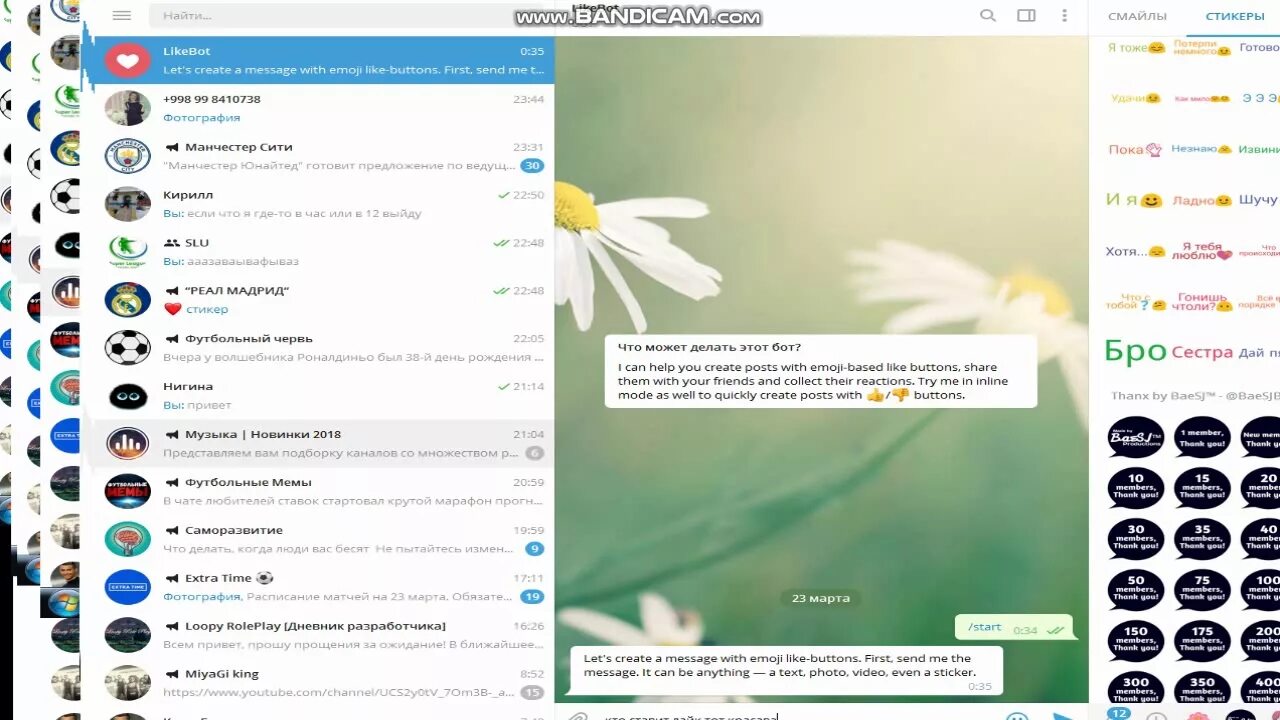Click the 'Фотография' preview under +998 99 8410738
This screenshot has height=720, width=1280.
(202, 117)
